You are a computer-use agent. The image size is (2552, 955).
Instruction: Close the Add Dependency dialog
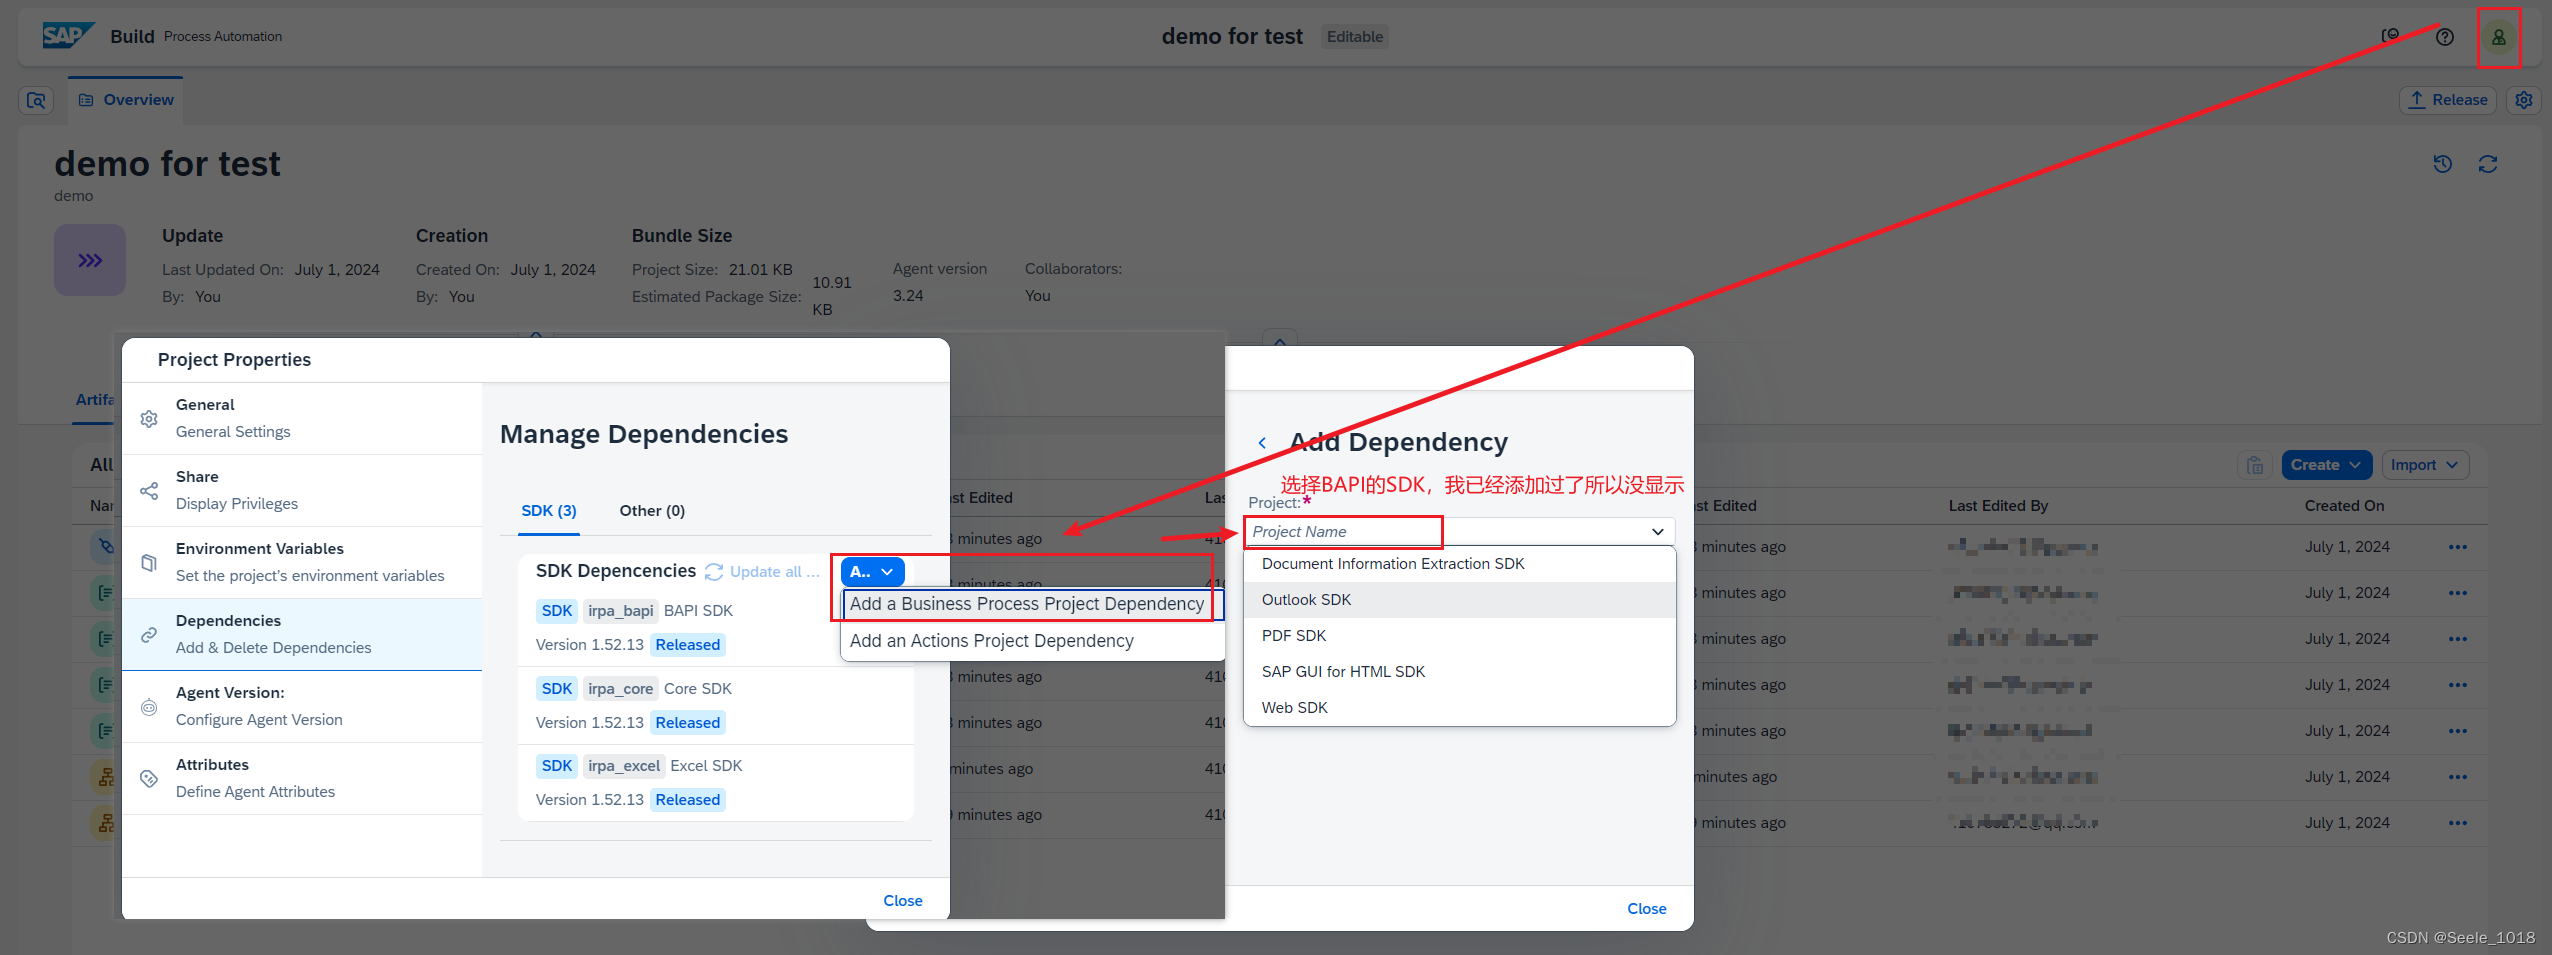pyautogui.click(x=1647, y=909)
